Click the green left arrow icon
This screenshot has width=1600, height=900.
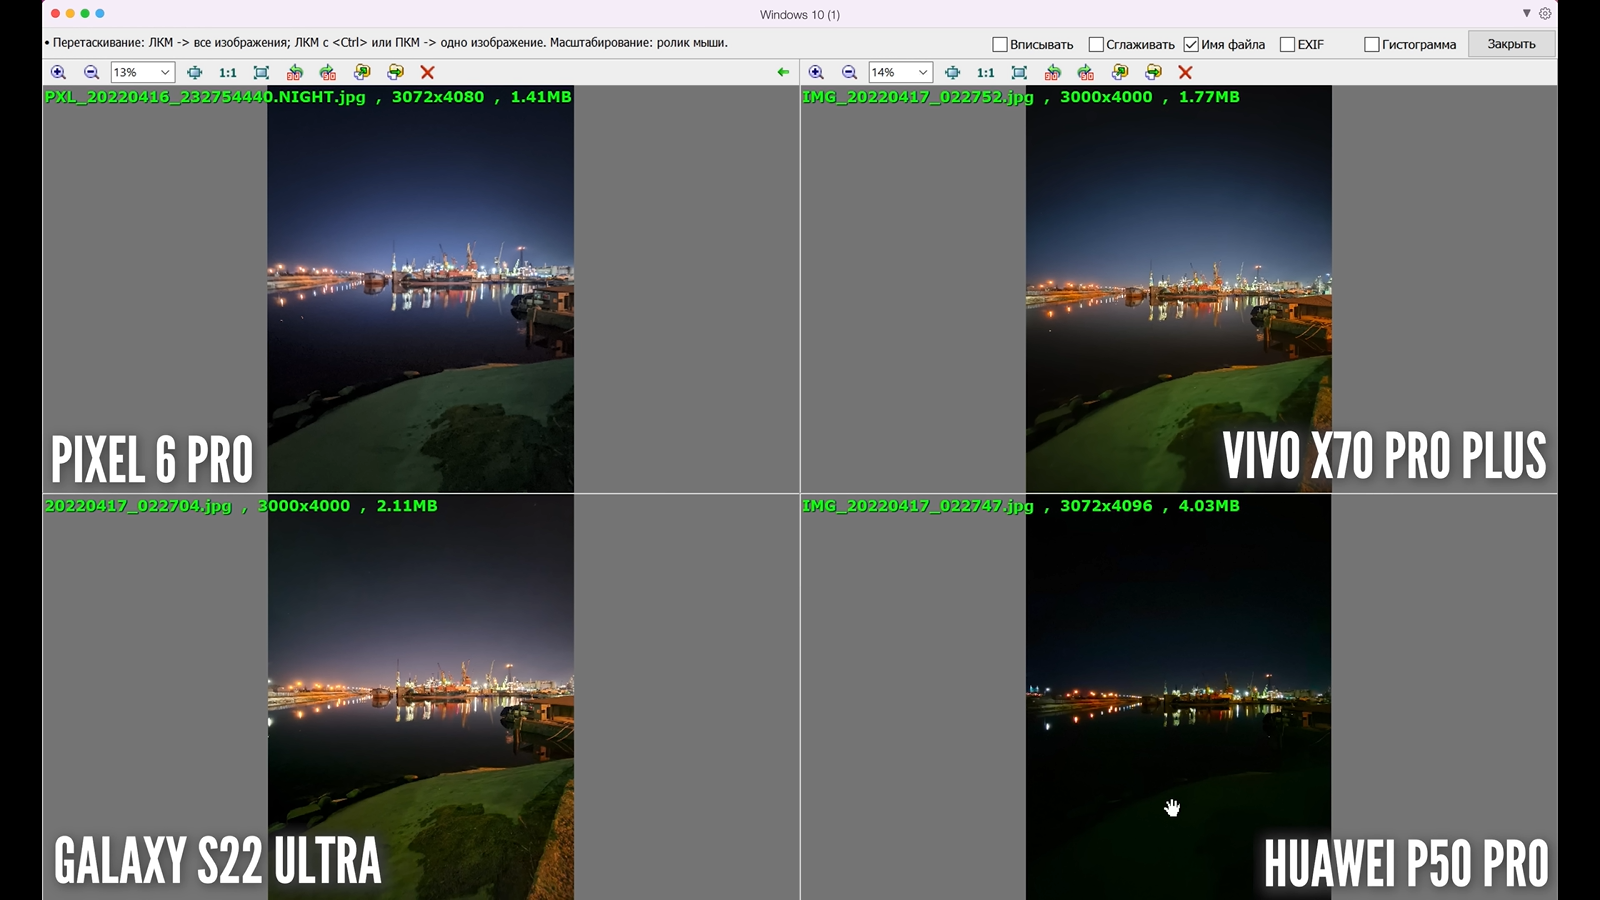783,72
